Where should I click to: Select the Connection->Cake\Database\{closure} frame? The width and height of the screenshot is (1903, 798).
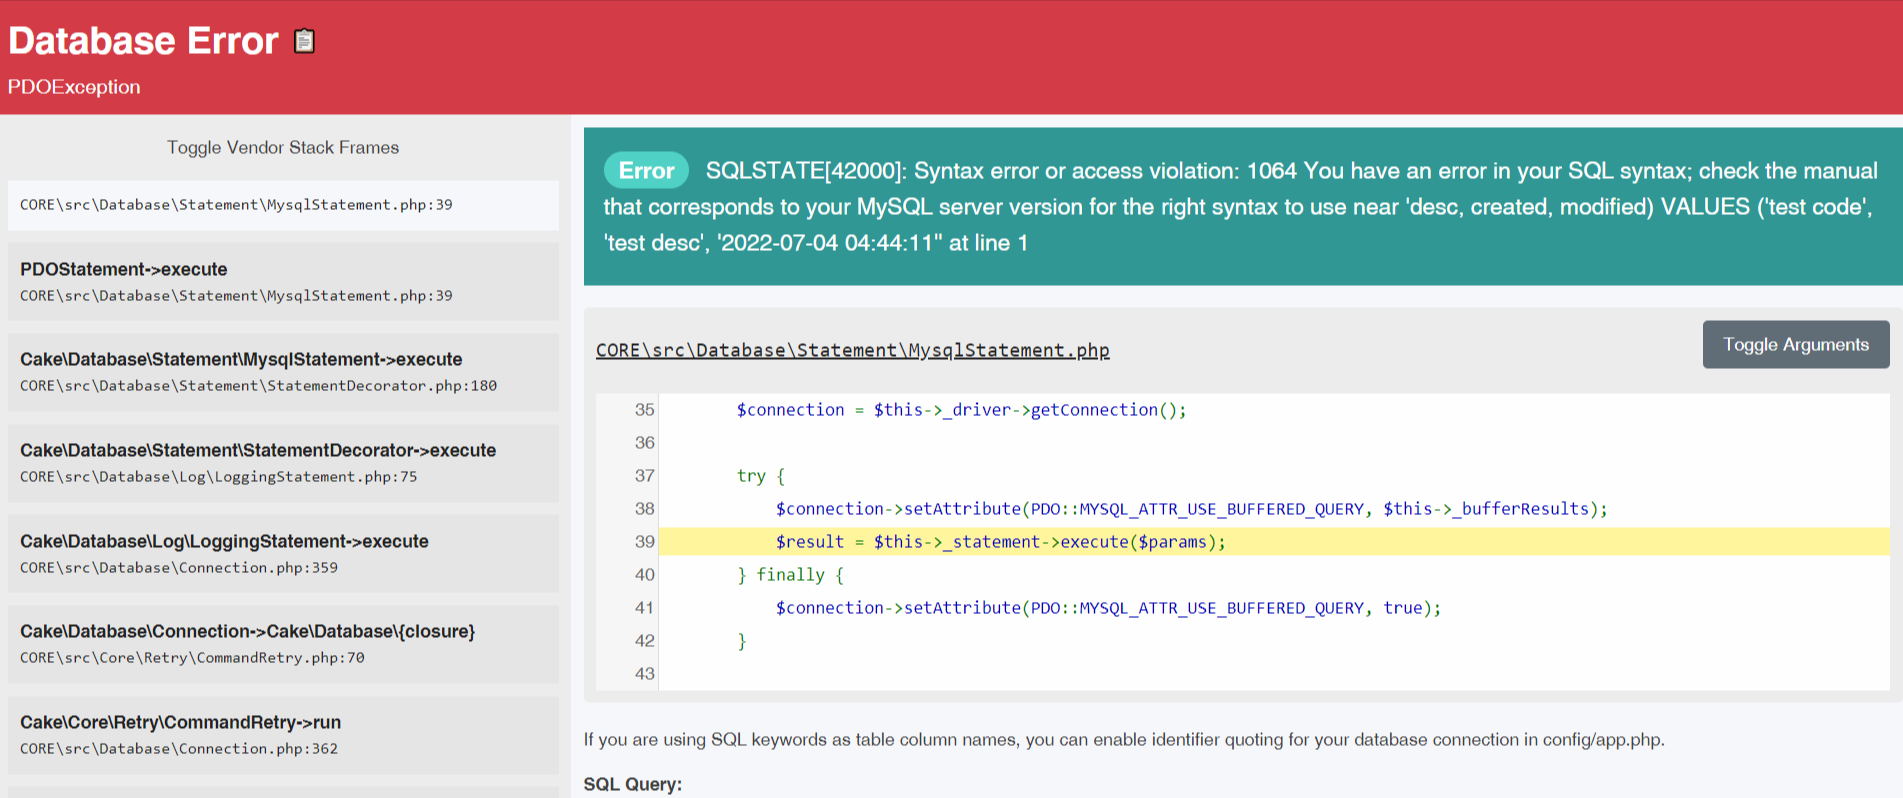click(x=283, y=644)
